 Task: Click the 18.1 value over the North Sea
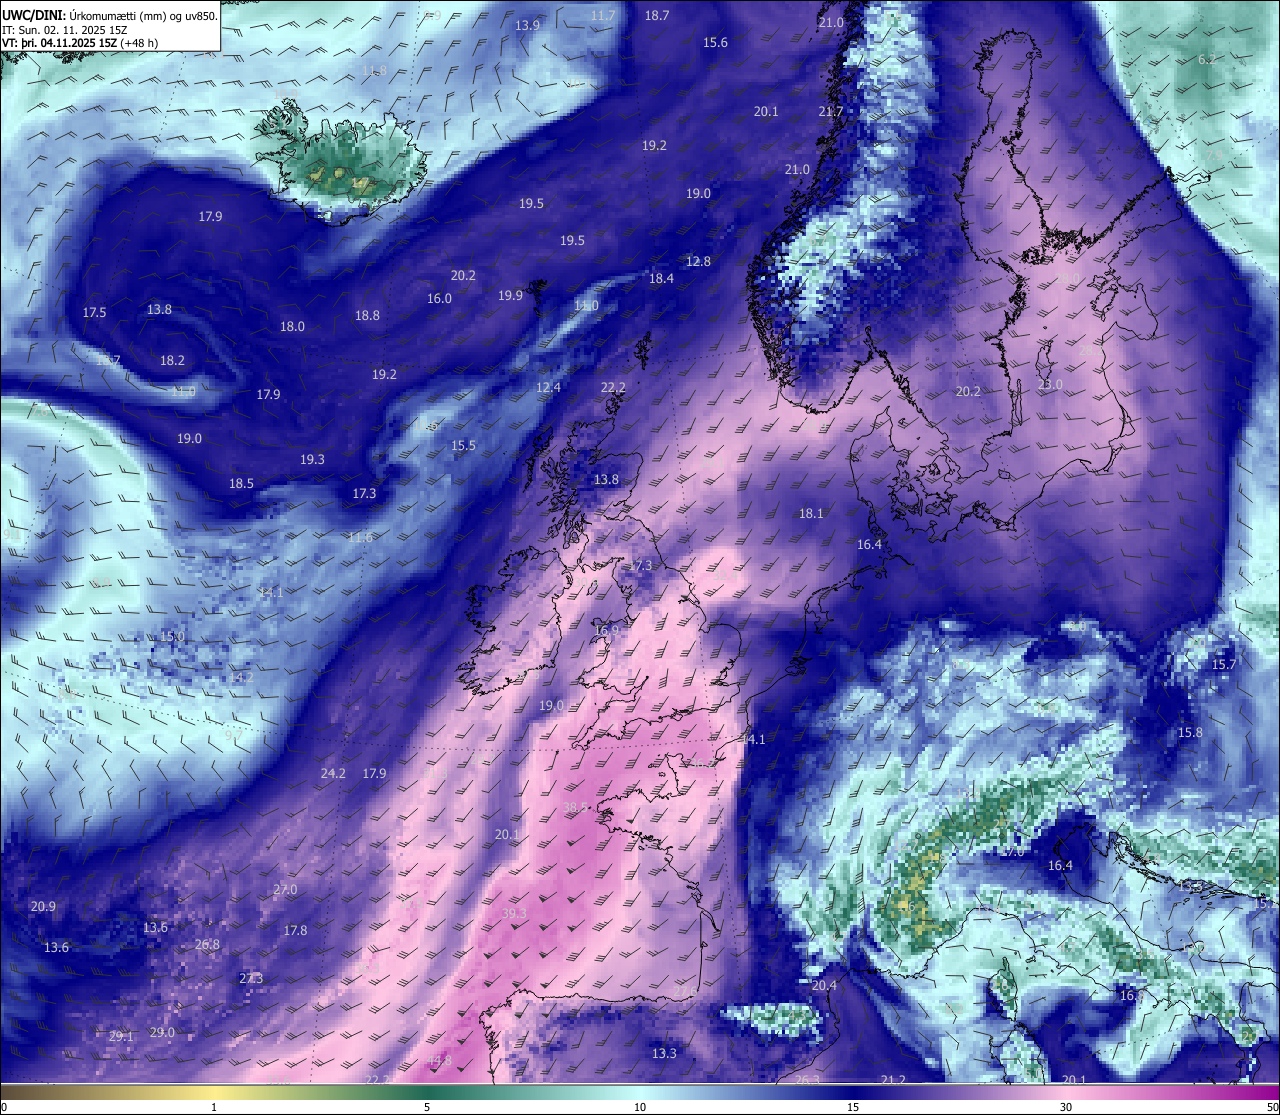coord(811,513)
